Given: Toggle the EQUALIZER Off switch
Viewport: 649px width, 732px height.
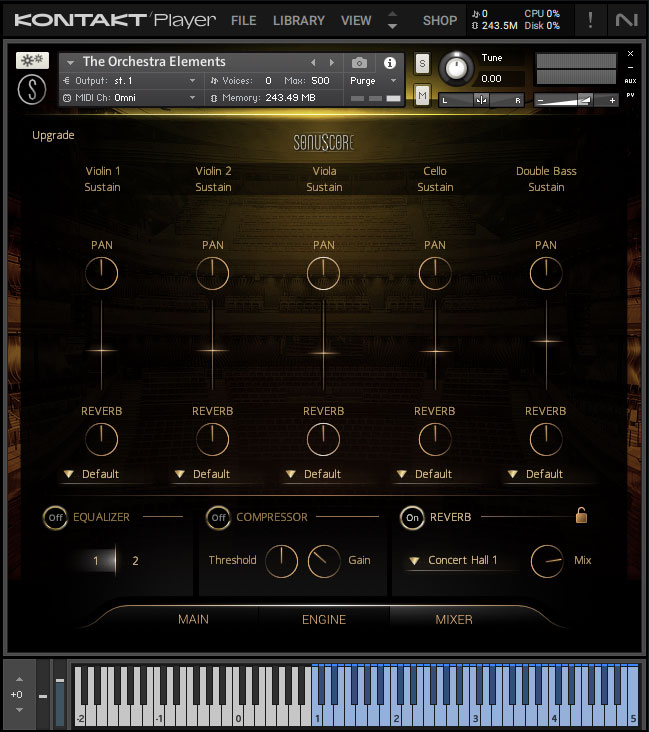Looking at the screenshot, I should tap(55, 518).
